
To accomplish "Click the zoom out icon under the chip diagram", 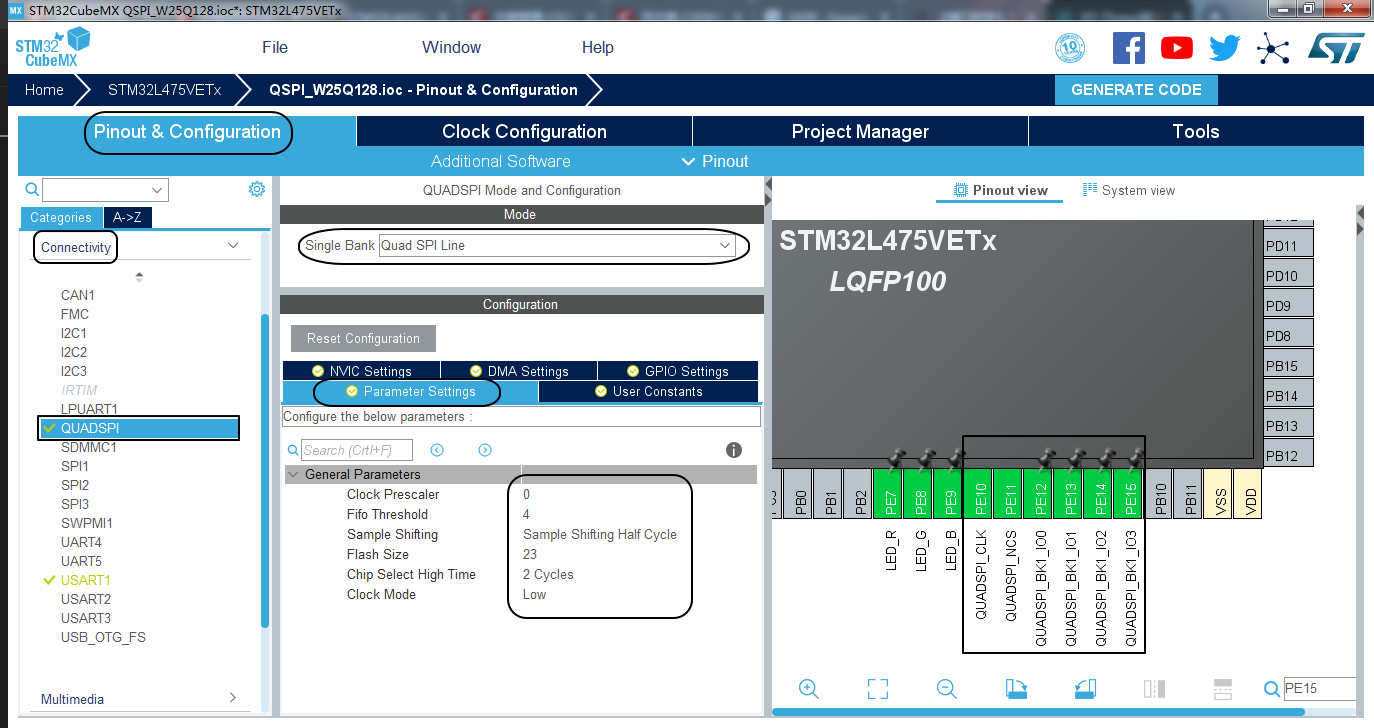I will [946, 688].
